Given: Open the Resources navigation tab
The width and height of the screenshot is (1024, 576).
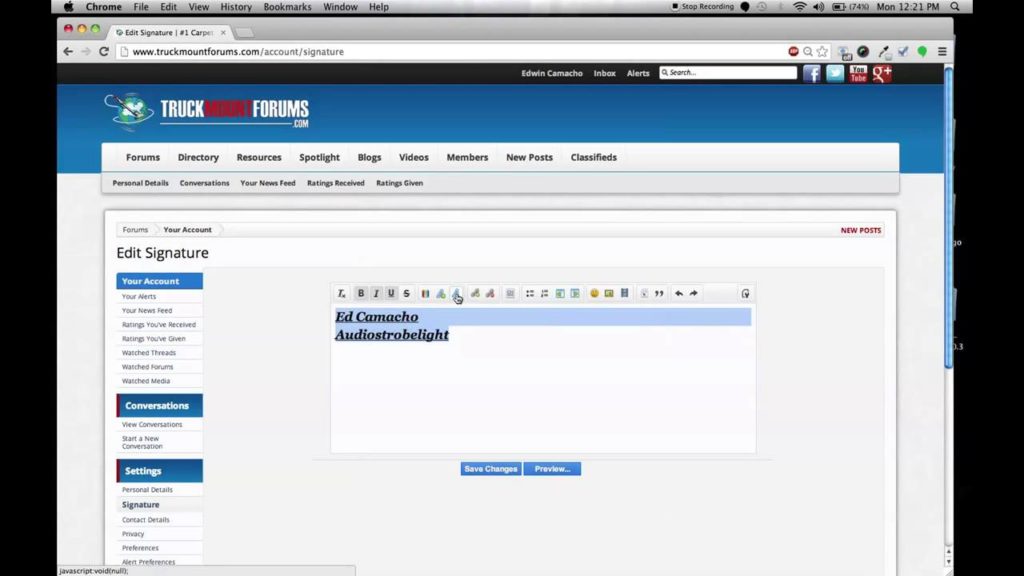Looking at the screenshot, I should tap(259, 157).
